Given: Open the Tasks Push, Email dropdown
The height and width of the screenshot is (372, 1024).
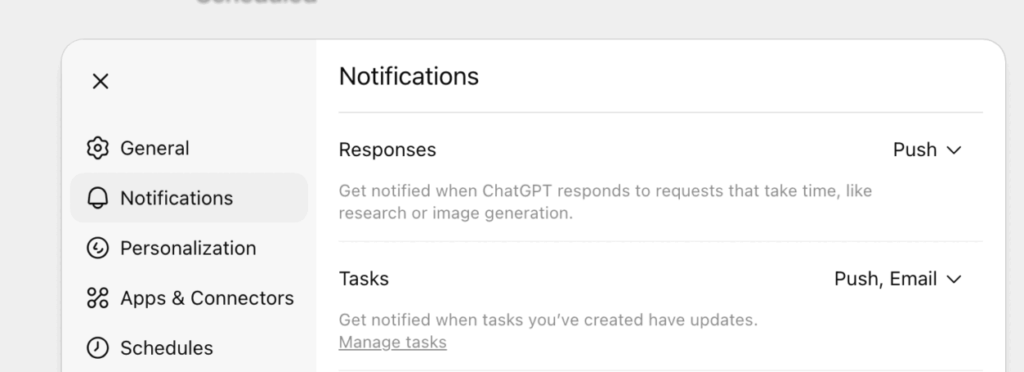Looking at the screenshot, I should pyautogui.click(x=898, y=279).
